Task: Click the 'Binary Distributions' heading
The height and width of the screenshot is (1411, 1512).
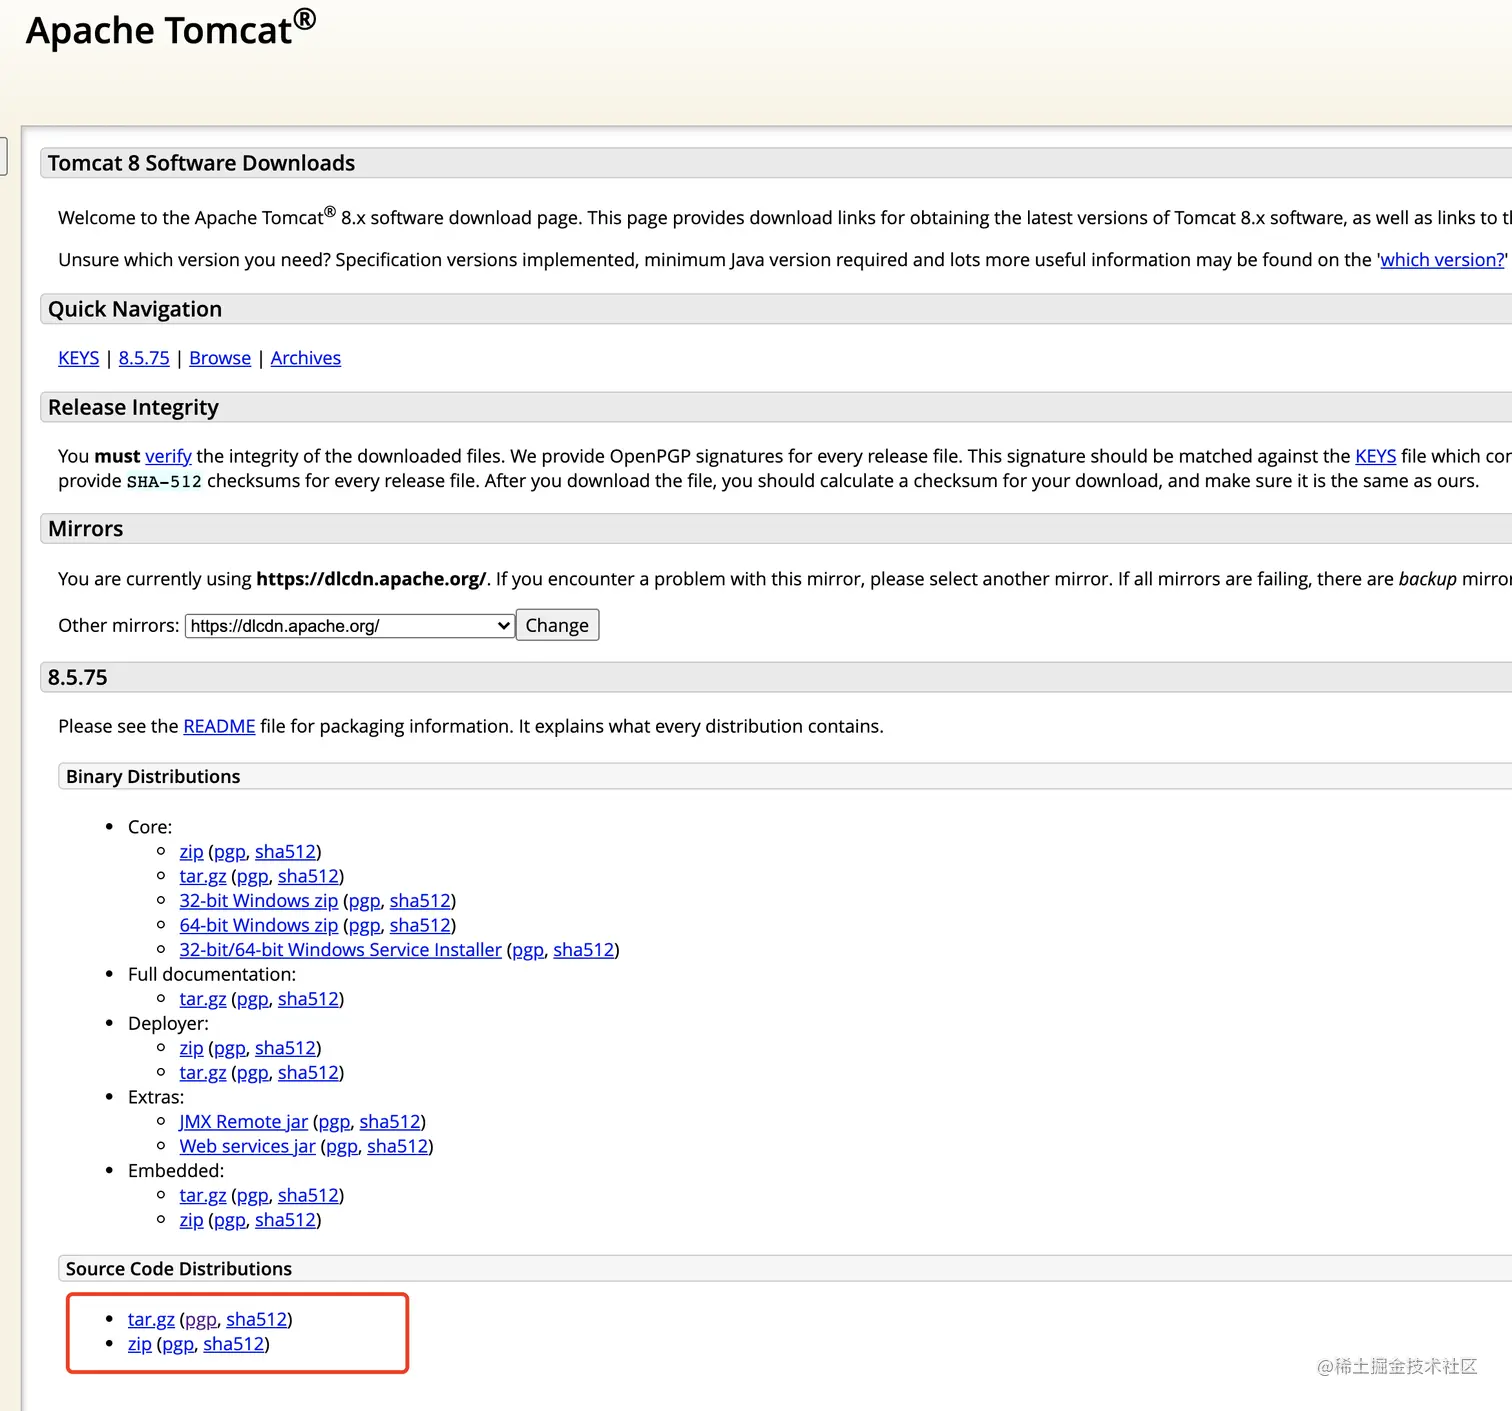Action: [x=153, y=777]
